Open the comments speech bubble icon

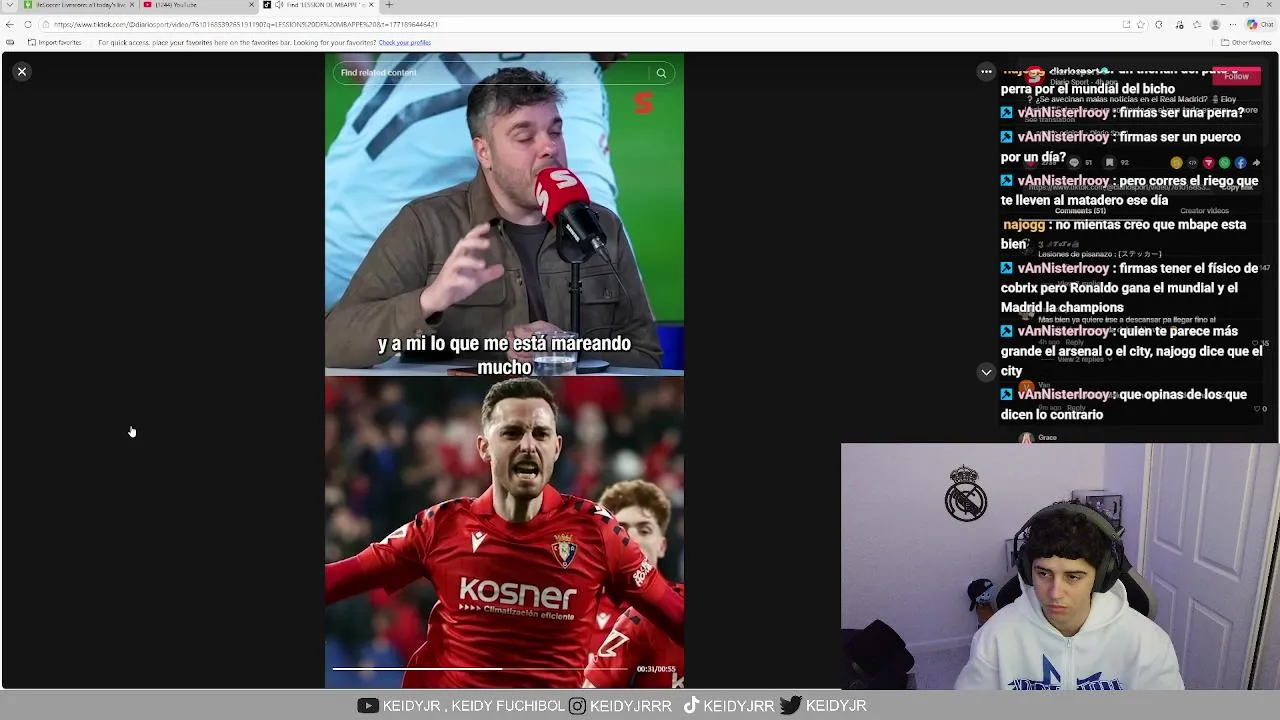tap(1074, 163)
